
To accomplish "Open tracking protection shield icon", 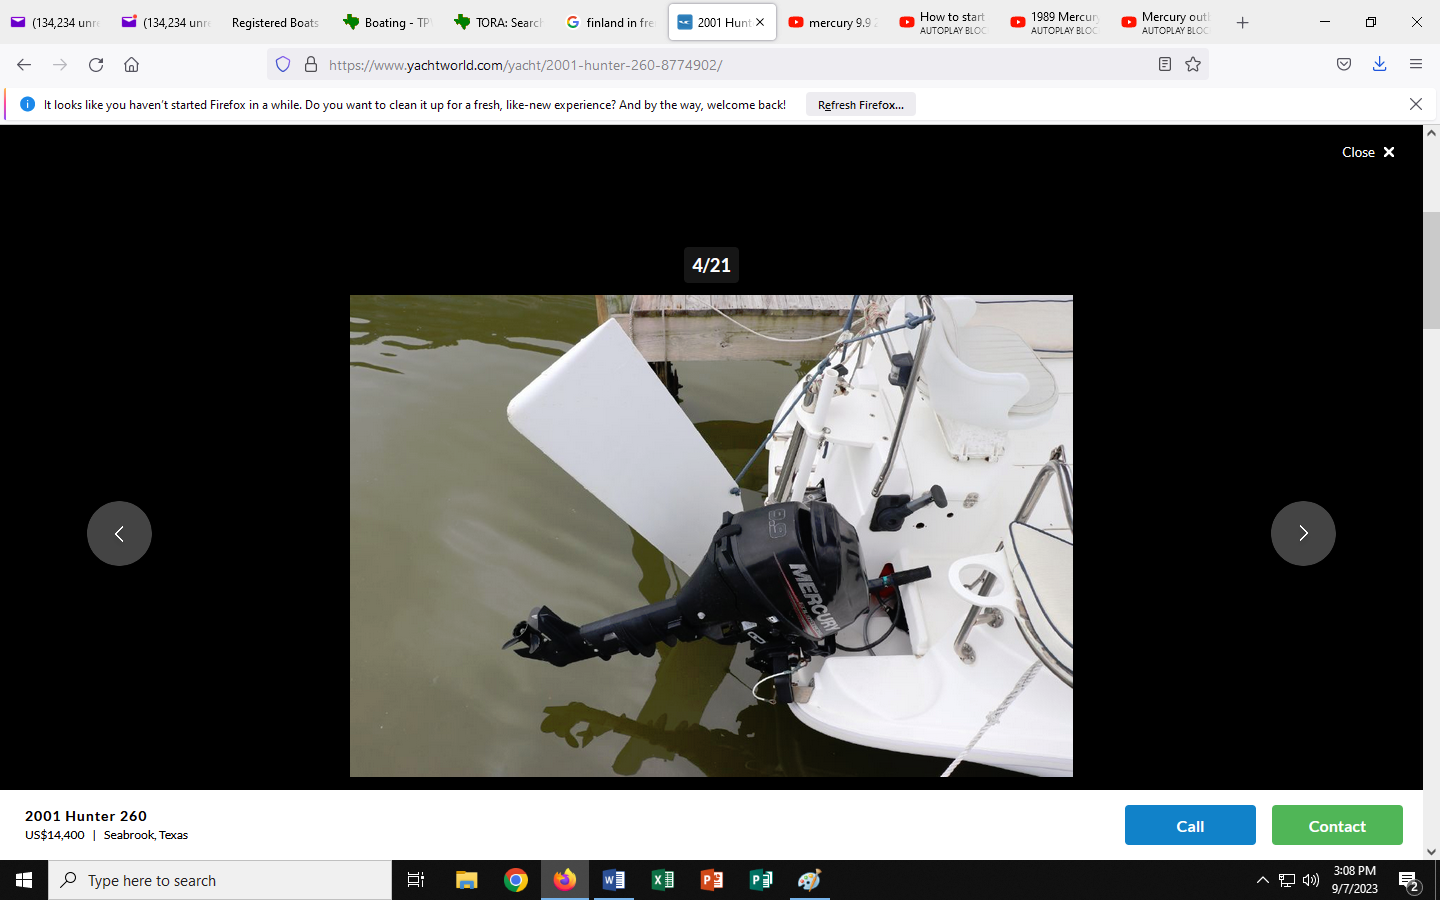I will tap(283, 64).
